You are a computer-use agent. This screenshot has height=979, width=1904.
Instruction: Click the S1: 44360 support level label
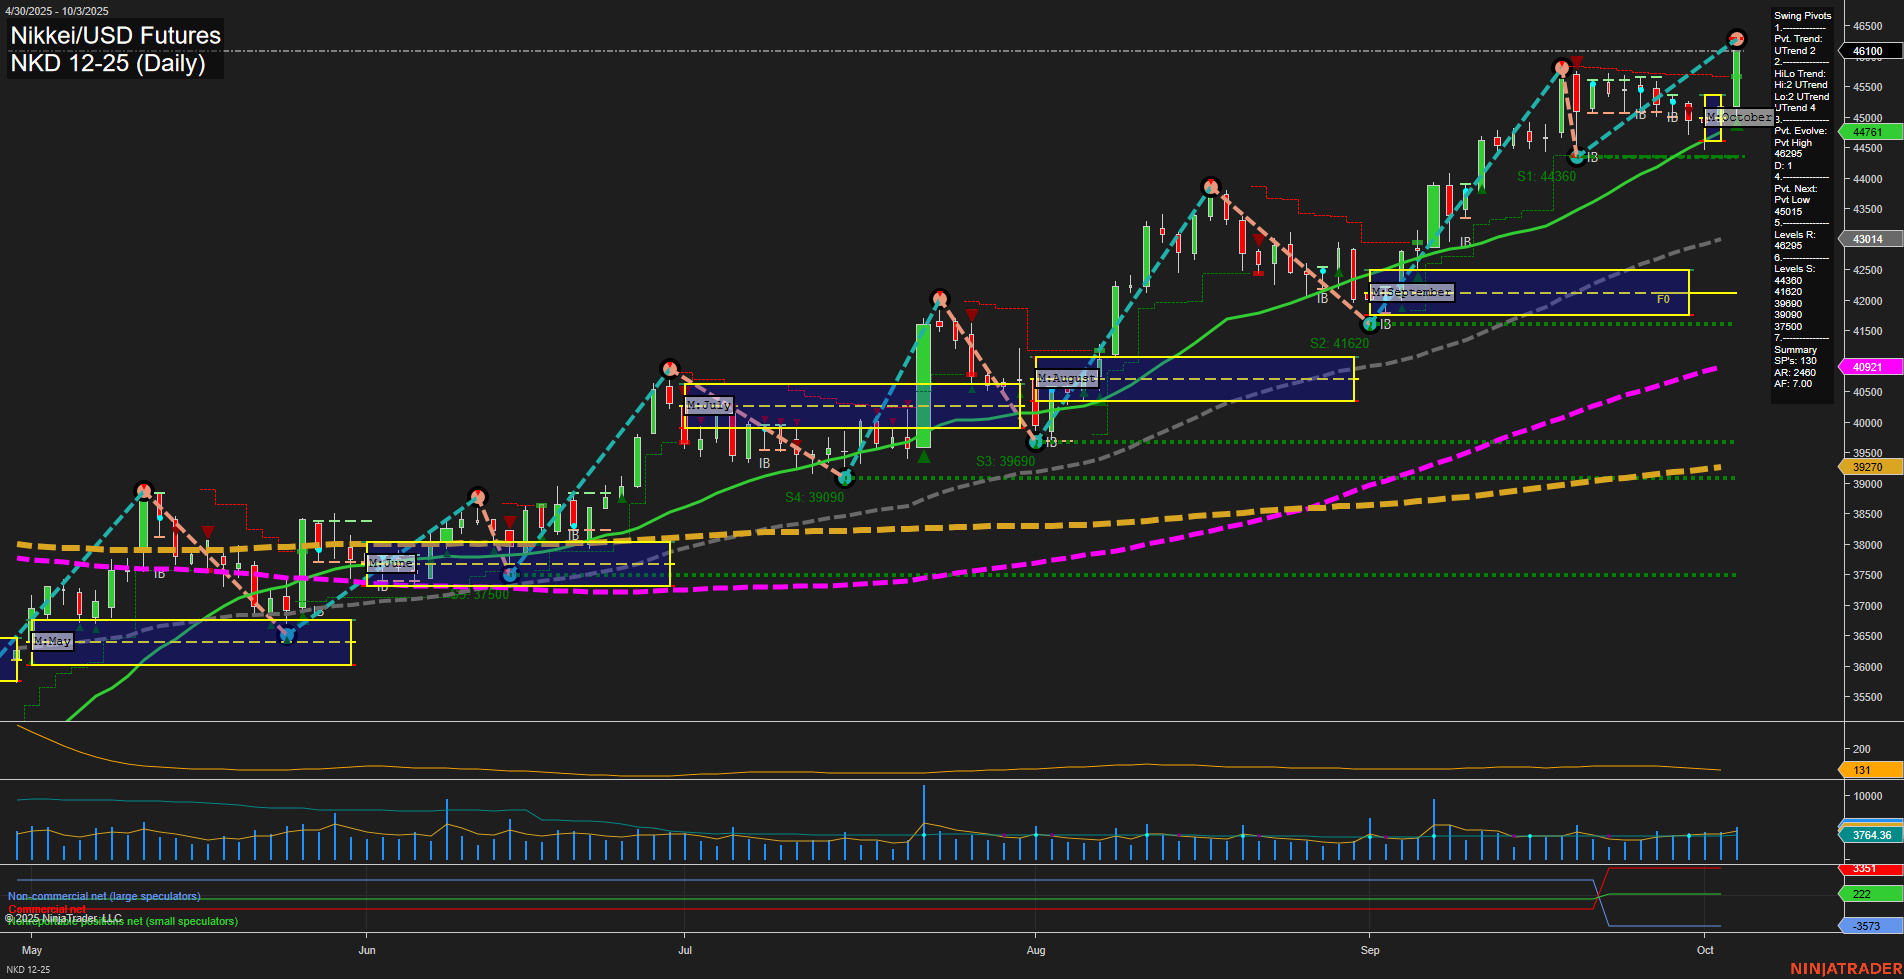[1546, 175]
